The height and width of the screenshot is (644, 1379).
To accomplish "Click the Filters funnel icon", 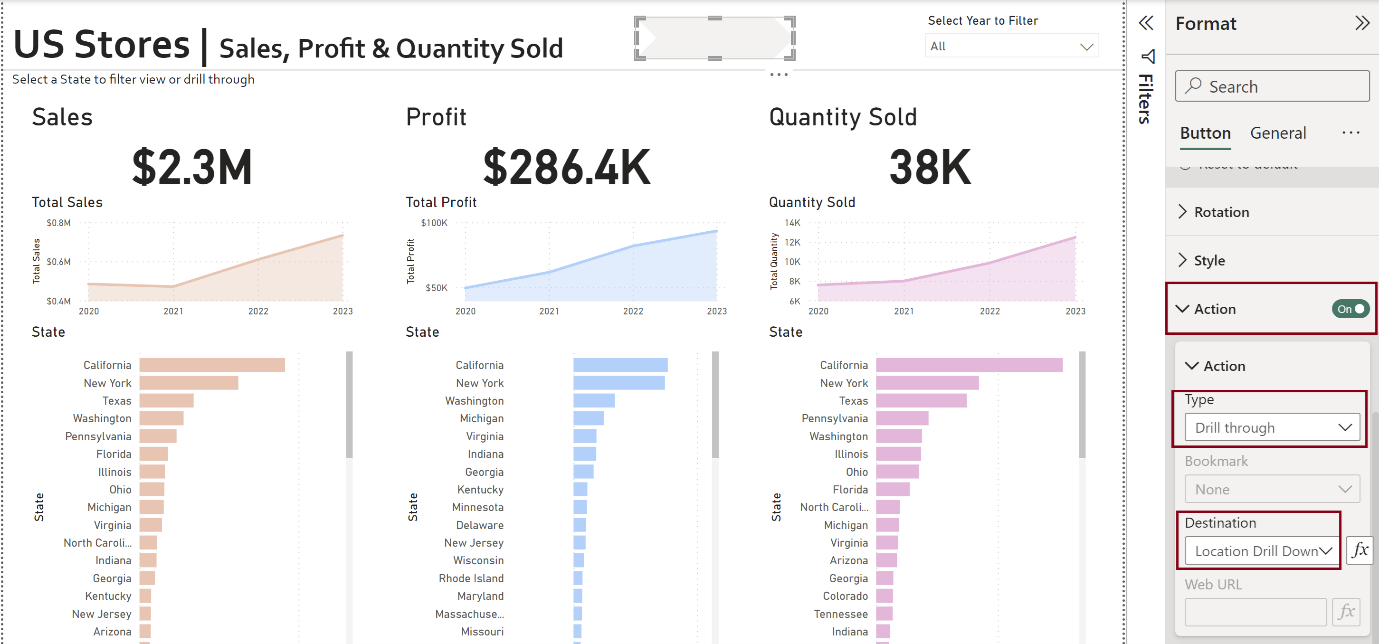I will pos(1147,56).
